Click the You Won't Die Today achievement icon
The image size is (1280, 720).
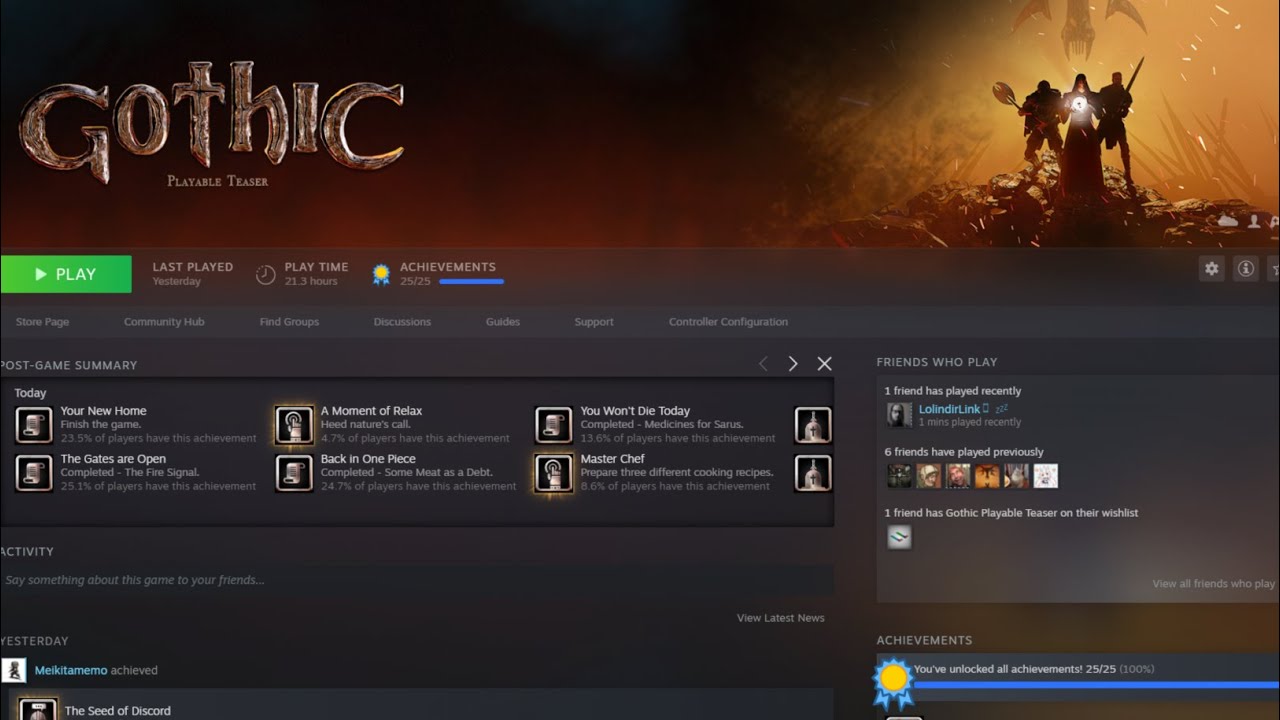tap(554, 425)
